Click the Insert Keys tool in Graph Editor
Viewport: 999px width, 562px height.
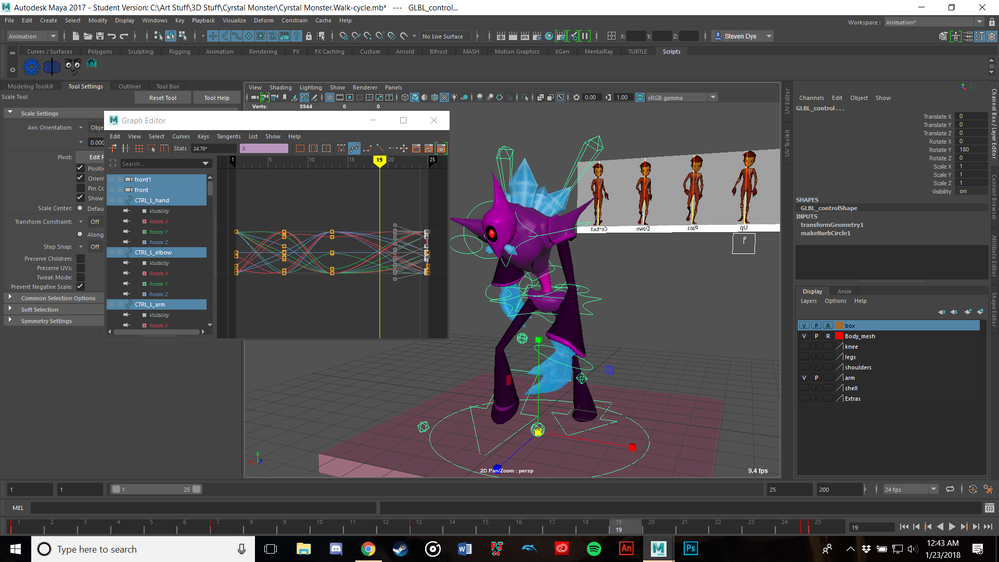(x=126, y=148)
